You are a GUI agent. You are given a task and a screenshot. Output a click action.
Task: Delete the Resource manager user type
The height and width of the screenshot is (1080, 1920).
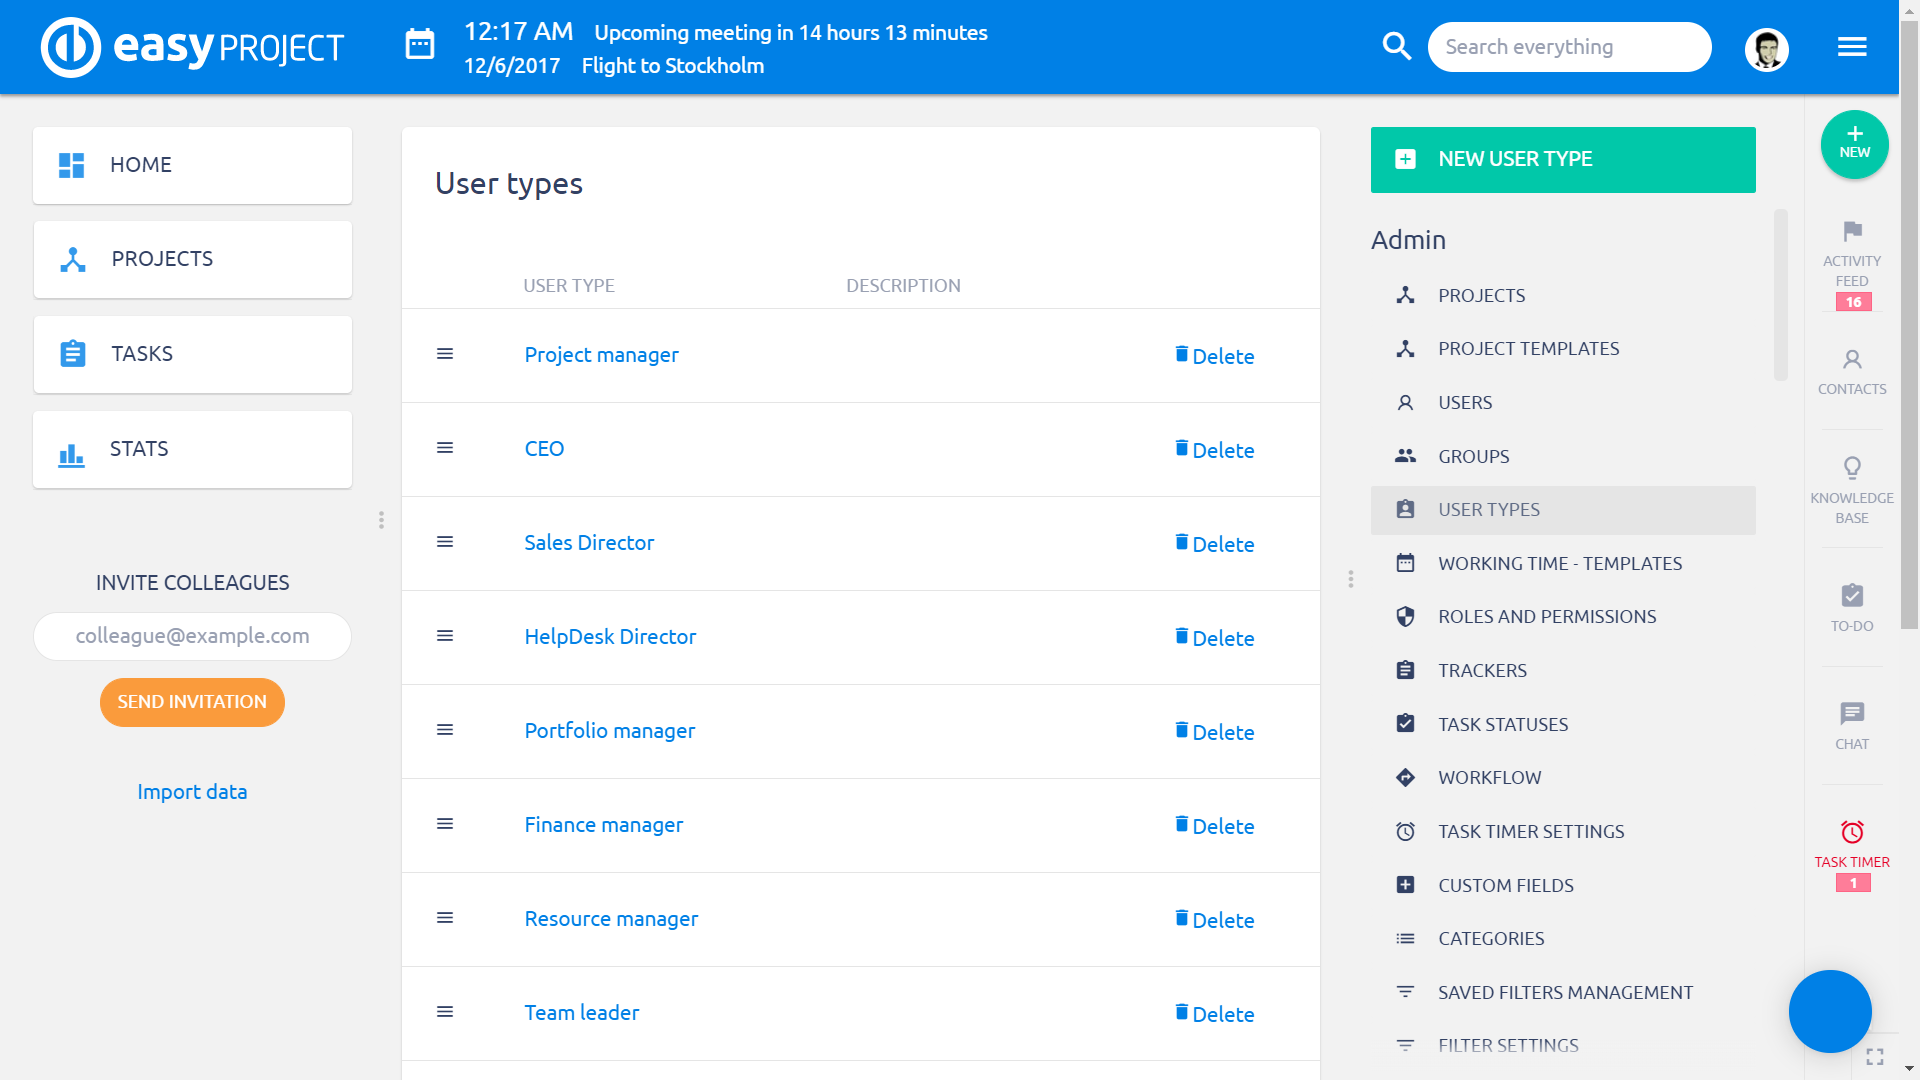(1214, 920)
